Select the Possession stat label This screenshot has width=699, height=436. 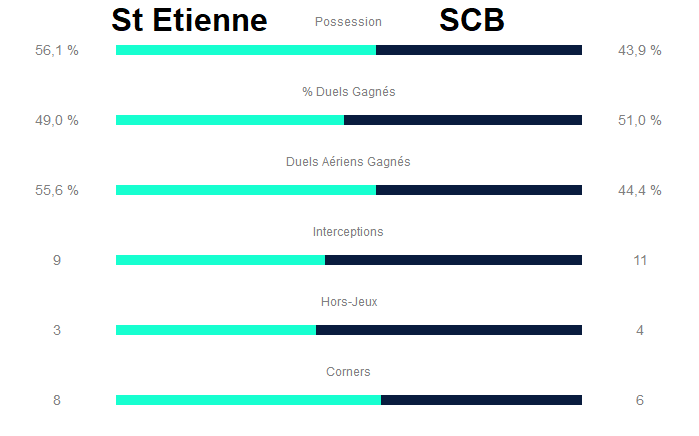(x=348, y=22)
